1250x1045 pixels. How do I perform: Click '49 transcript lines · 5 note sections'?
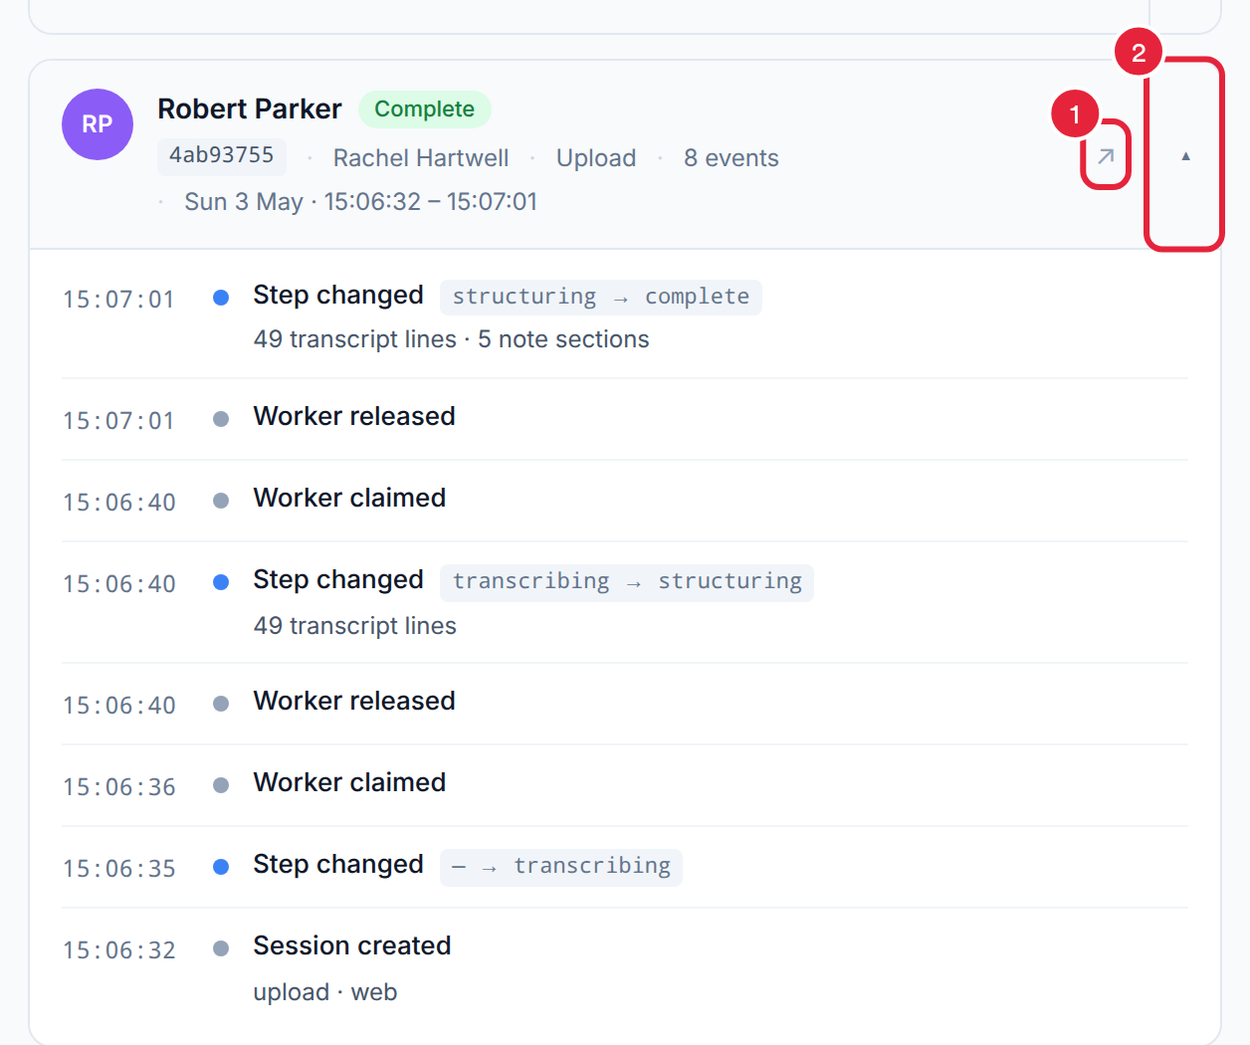pos(451,339)
